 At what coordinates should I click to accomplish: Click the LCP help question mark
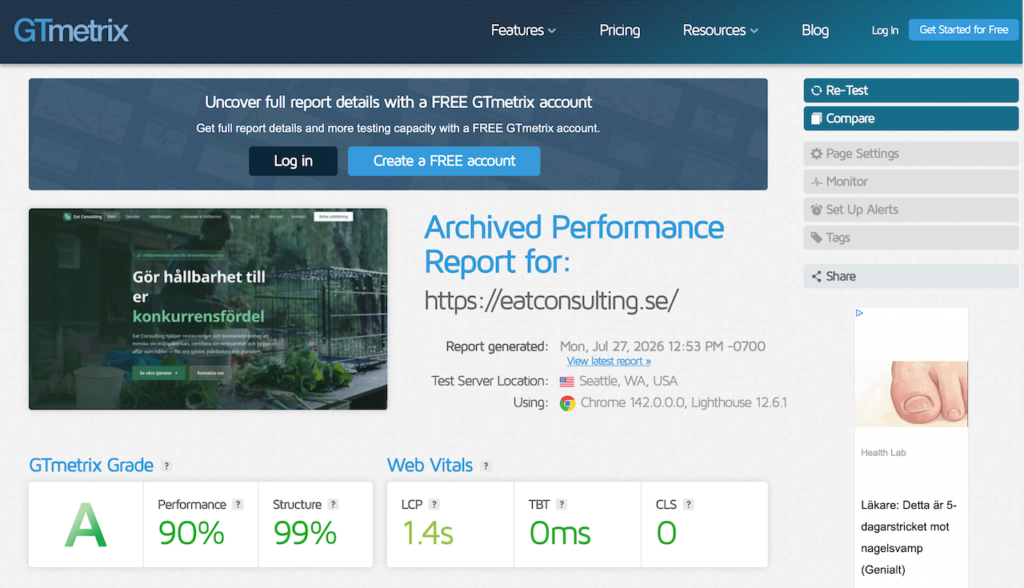434,504
